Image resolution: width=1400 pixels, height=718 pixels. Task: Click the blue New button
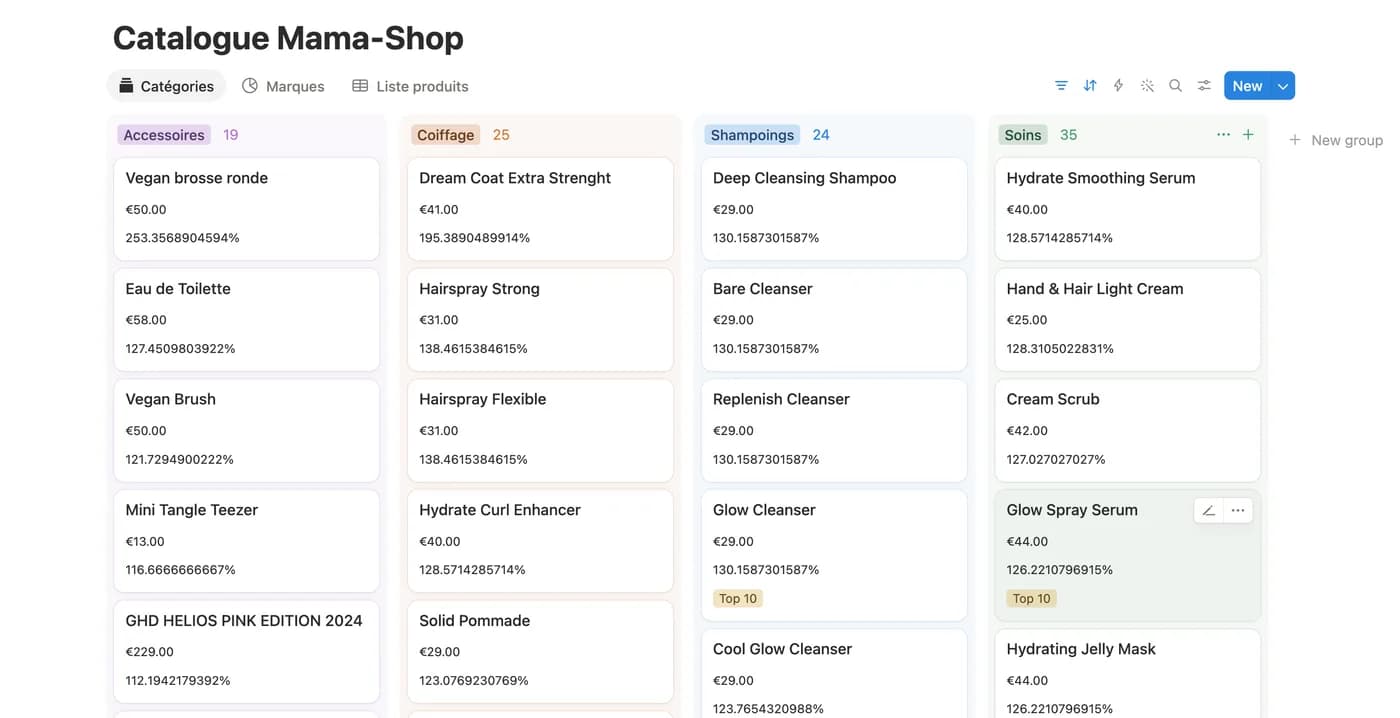pyautogui.click(x=1247, y=86)
